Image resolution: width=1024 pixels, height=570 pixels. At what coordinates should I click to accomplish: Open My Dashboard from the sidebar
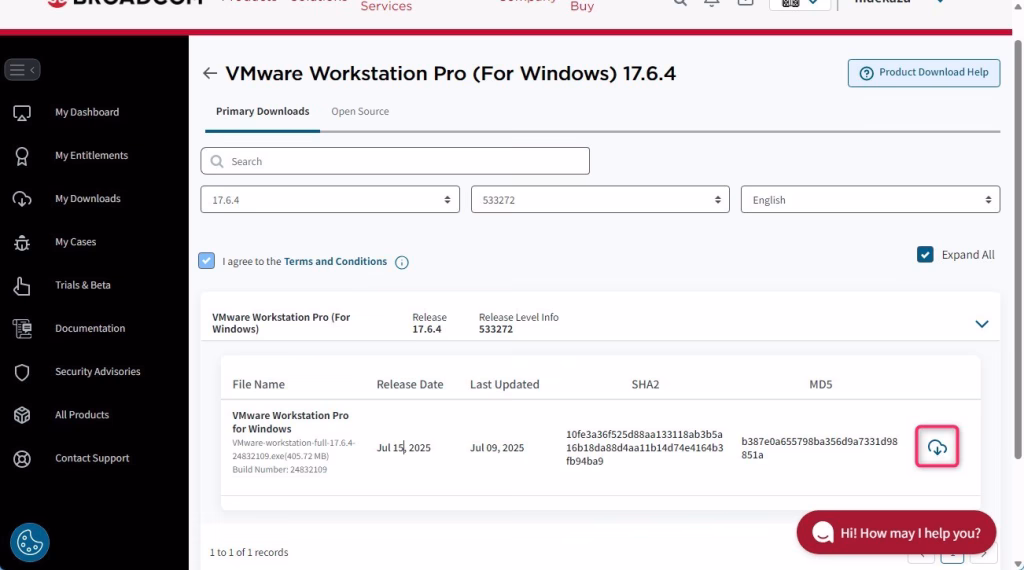point(86,112)
